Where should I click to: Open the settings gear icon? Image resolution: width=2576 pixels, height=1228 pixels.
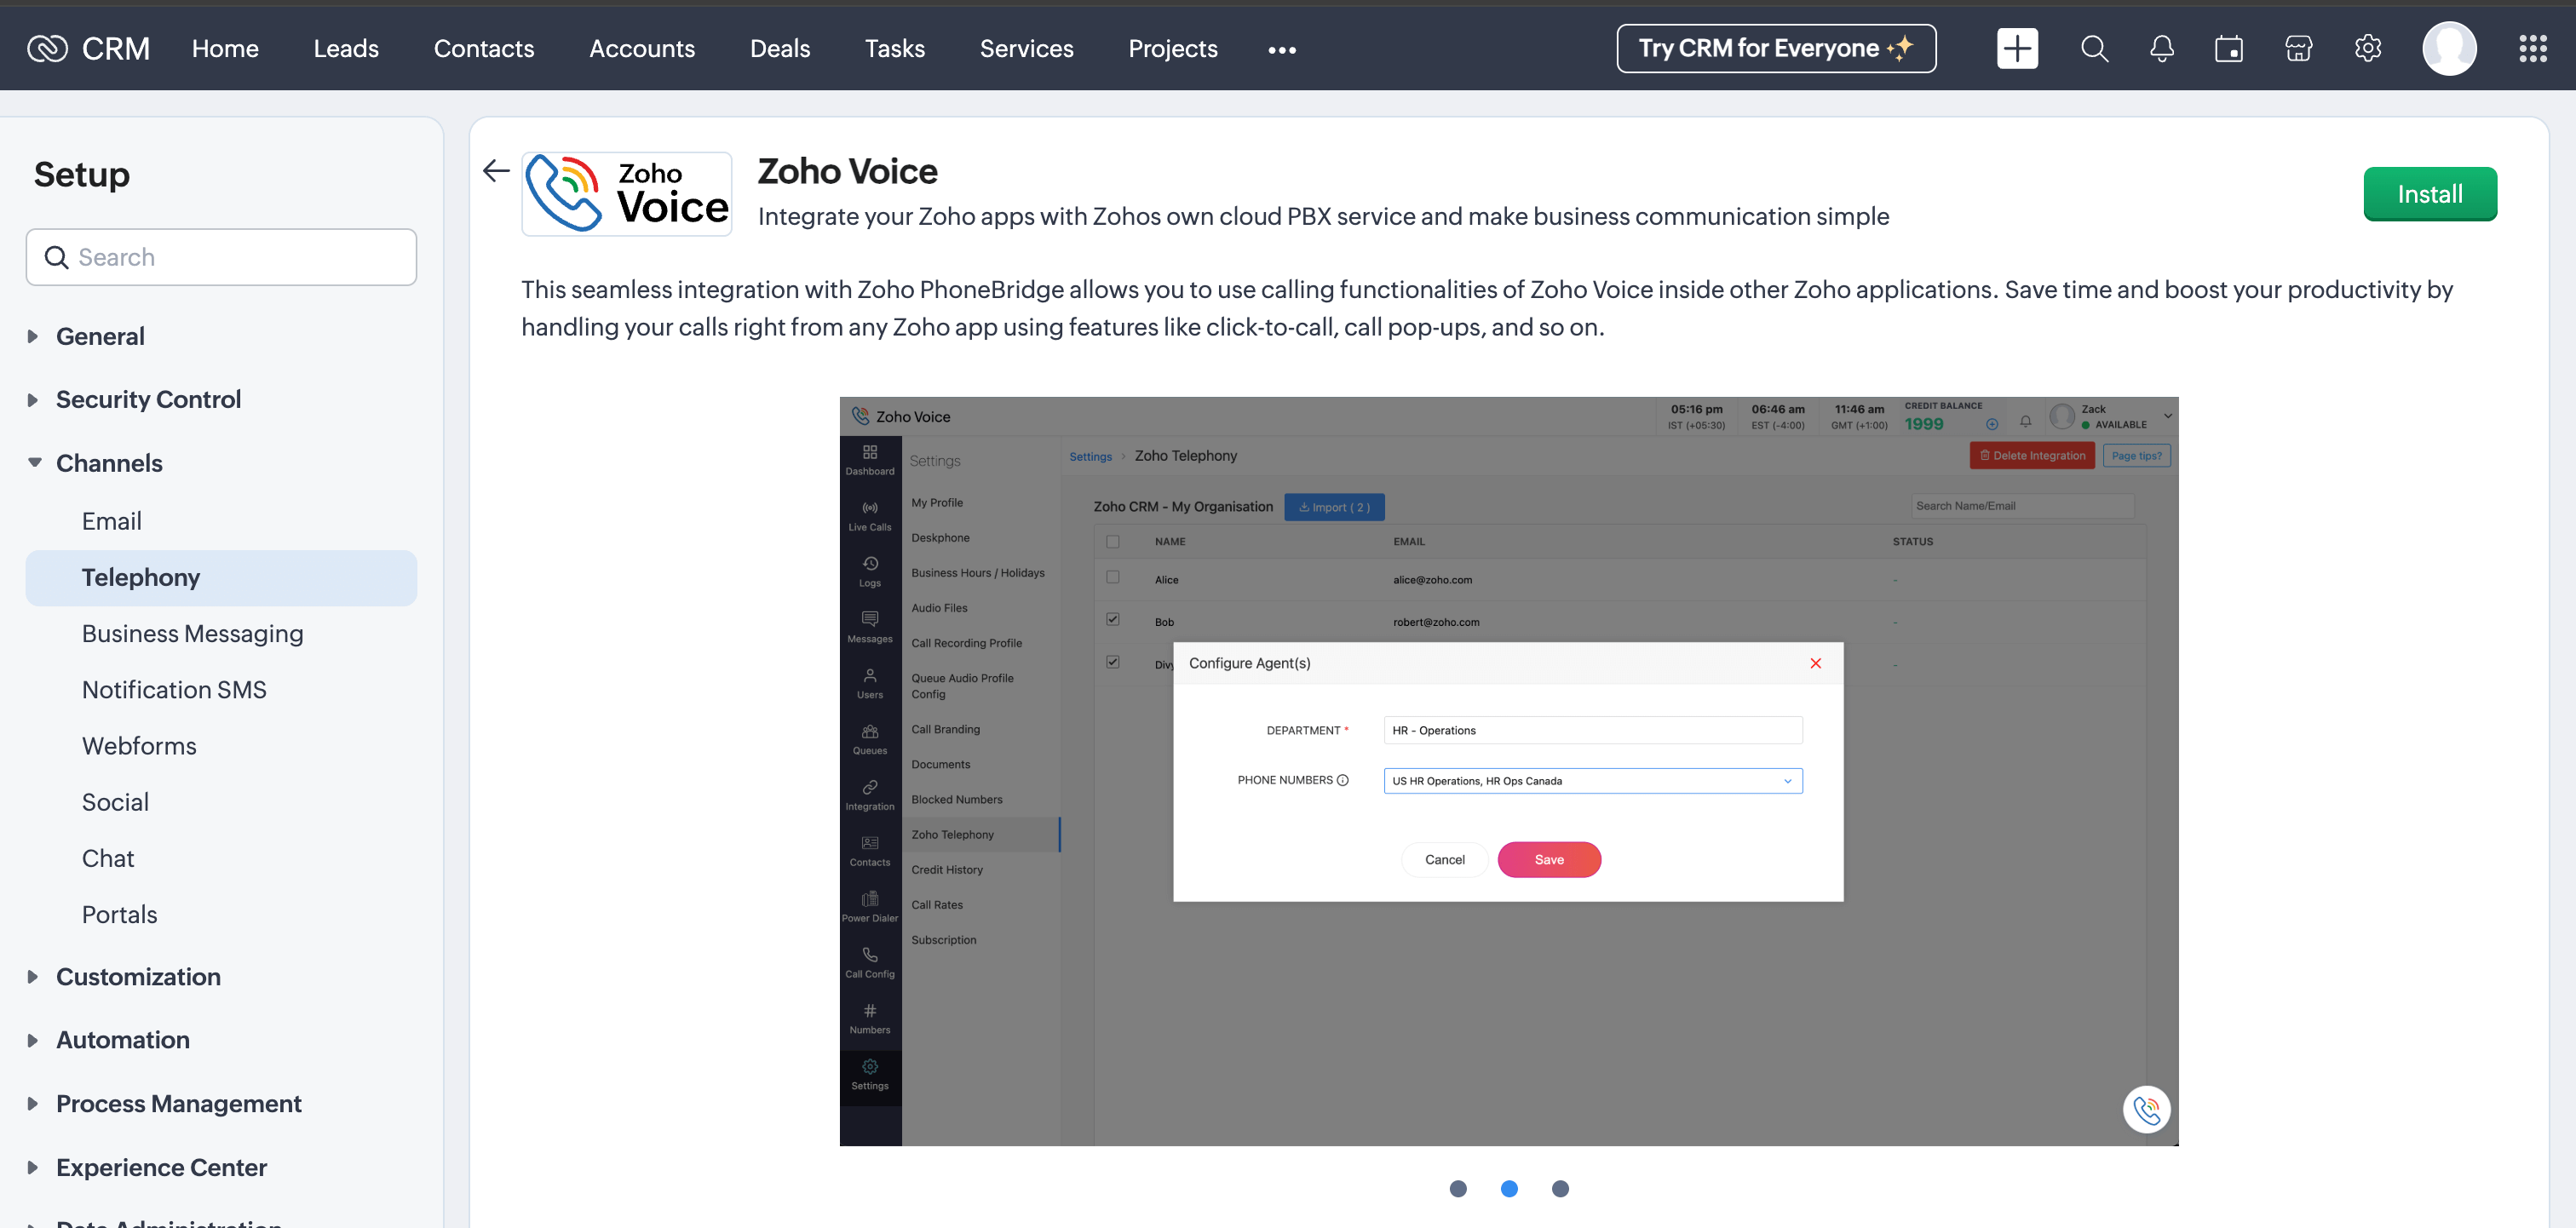coord(2367,48)
